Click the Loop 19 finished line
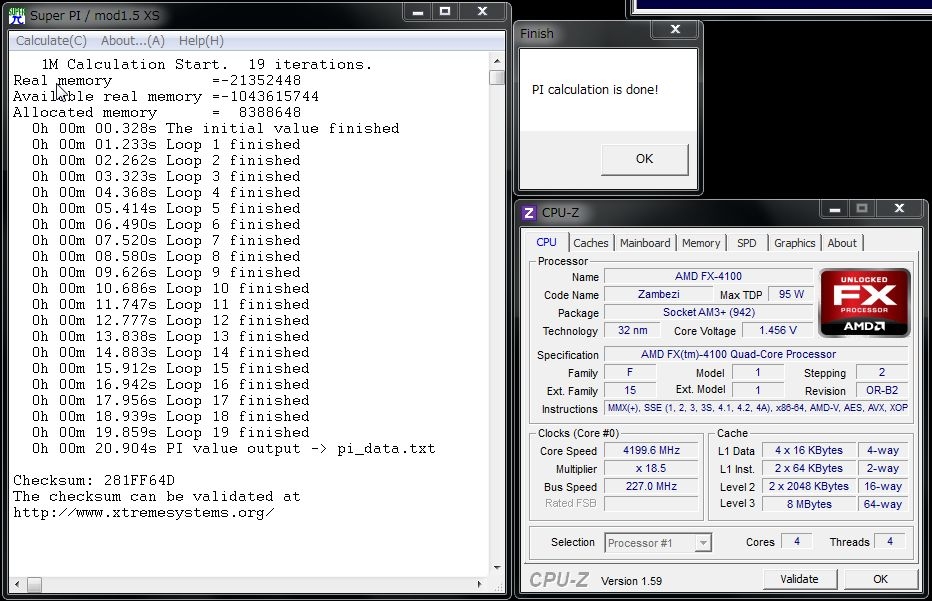Image resolution: width=932 pixels, height=601 pixels. 171,432
